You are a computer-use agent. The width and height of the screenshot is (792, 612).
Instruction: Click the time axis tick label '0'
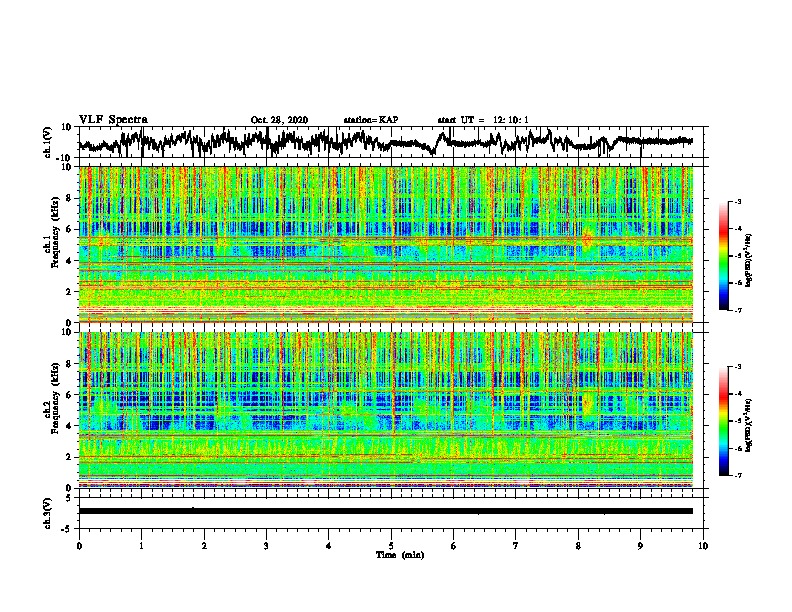click(x=79, y=546)
